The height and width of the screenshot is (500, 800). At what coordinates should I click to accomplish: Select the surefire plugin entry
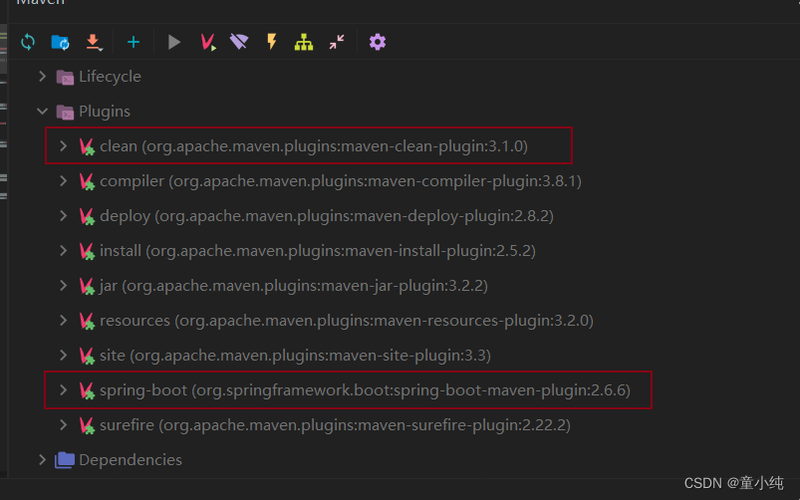click(x=324, y=425)
